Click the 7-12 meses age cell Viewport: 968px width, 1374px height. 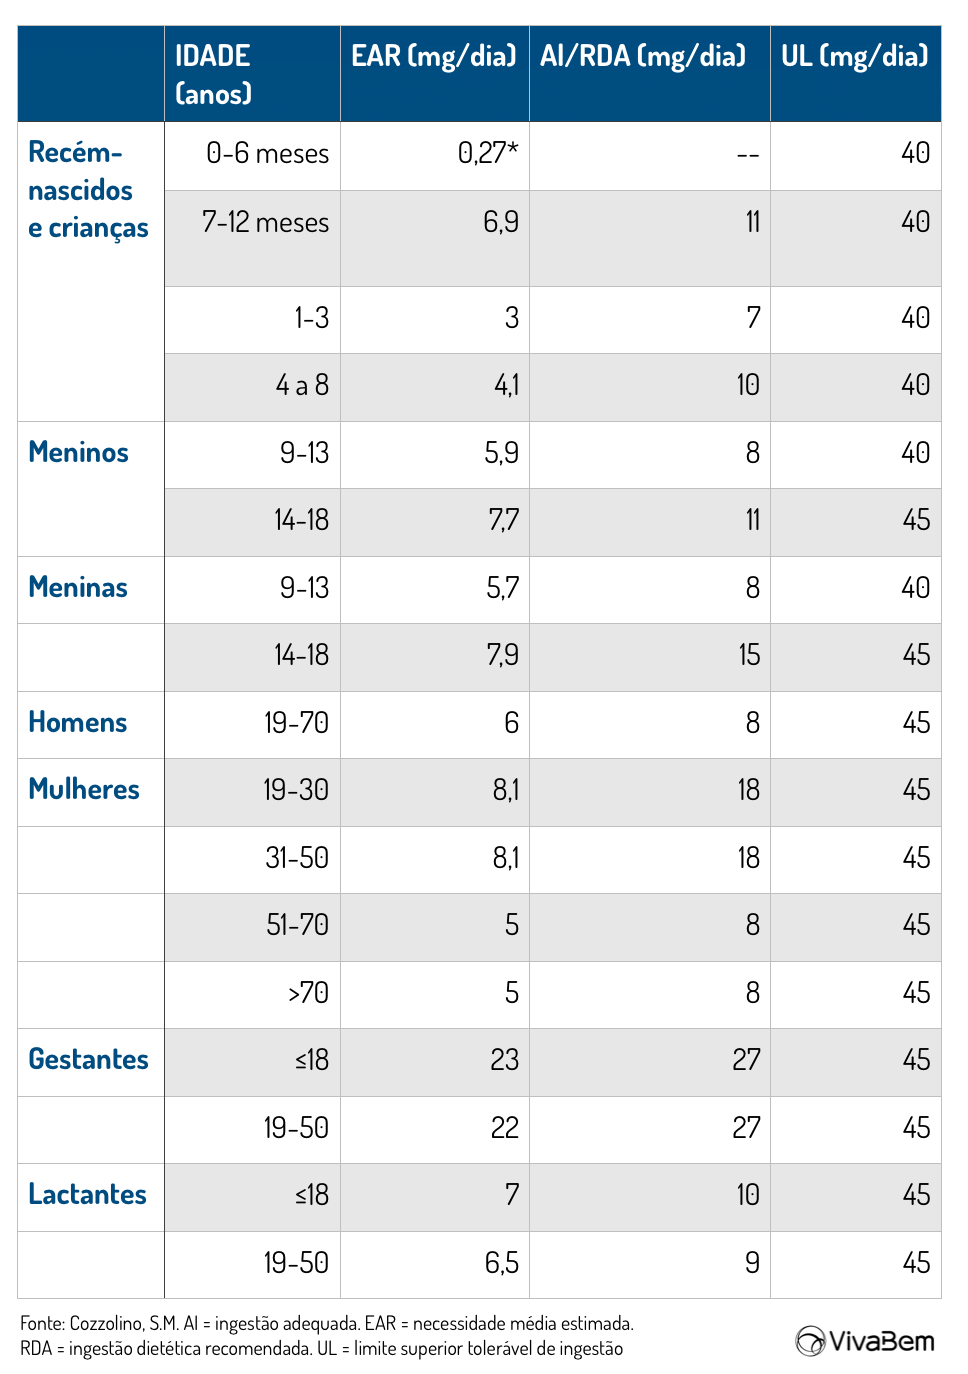[265, 223]
